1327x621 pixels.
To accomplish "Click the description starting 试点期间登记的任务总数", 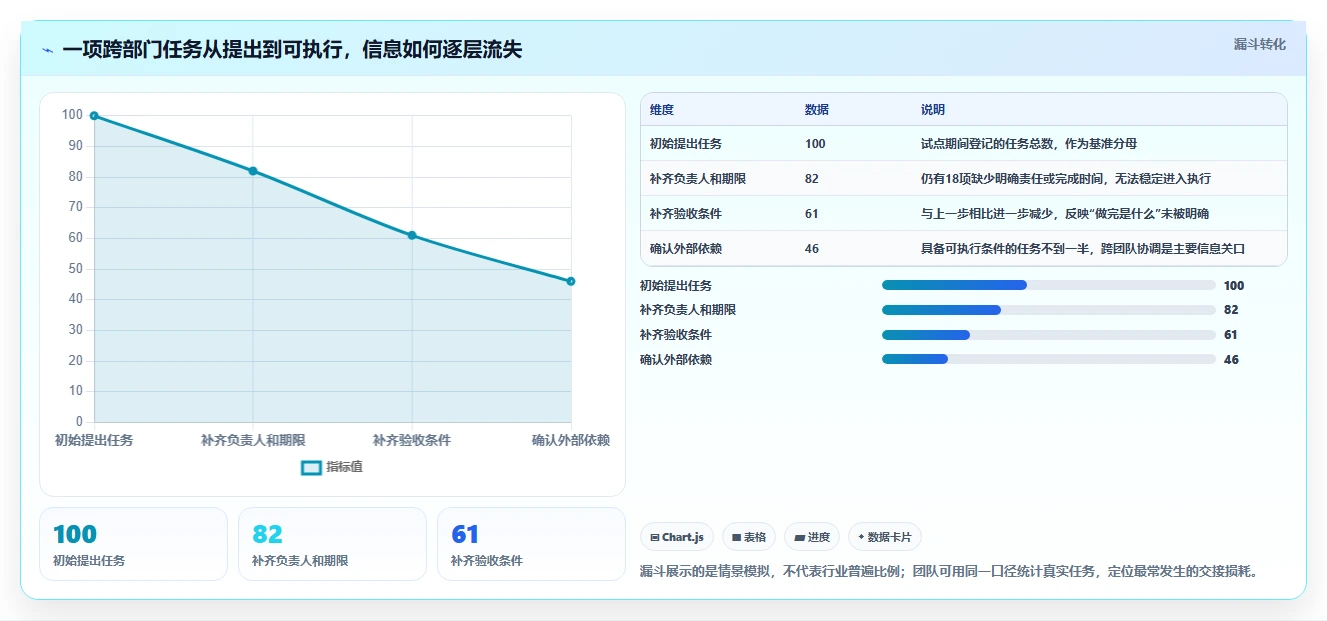I will click(1029, 144).
